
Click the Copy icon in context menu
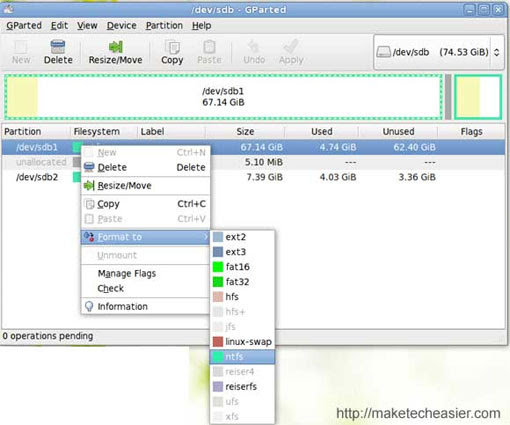[89, 204]
